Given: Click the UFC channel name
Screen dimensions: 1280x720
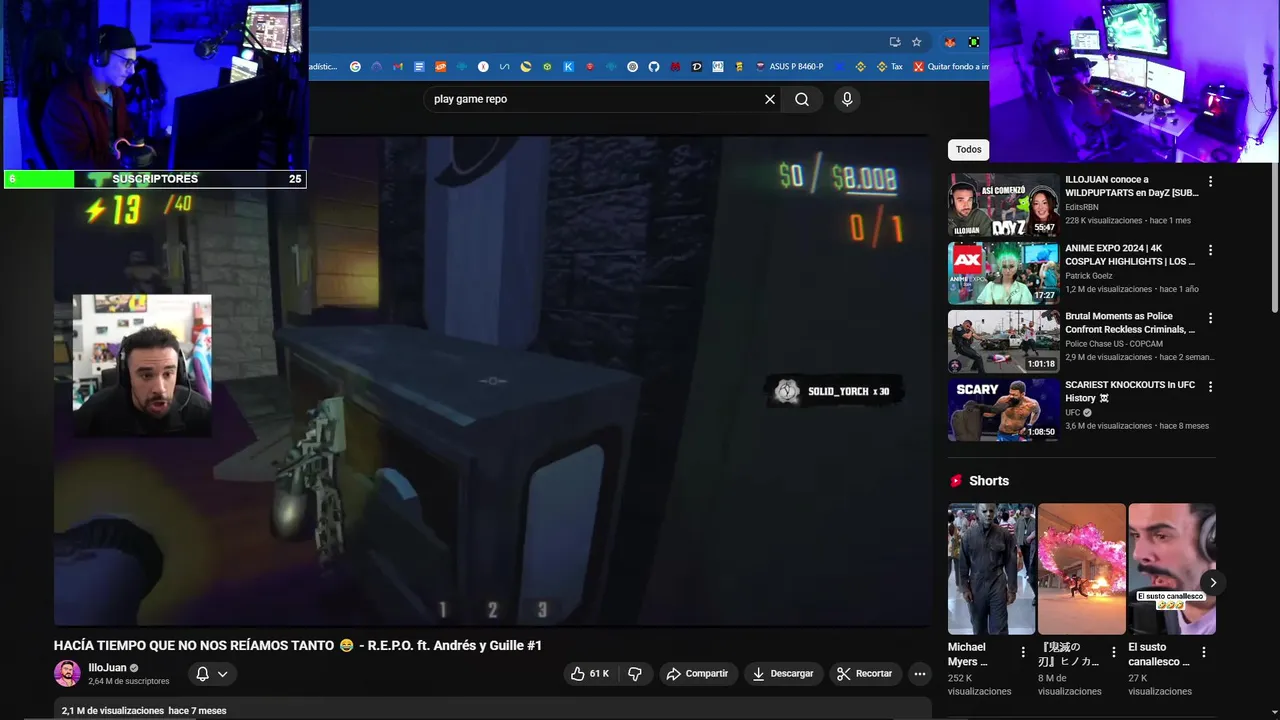Looking at the screenshot, I should 1072,412.
